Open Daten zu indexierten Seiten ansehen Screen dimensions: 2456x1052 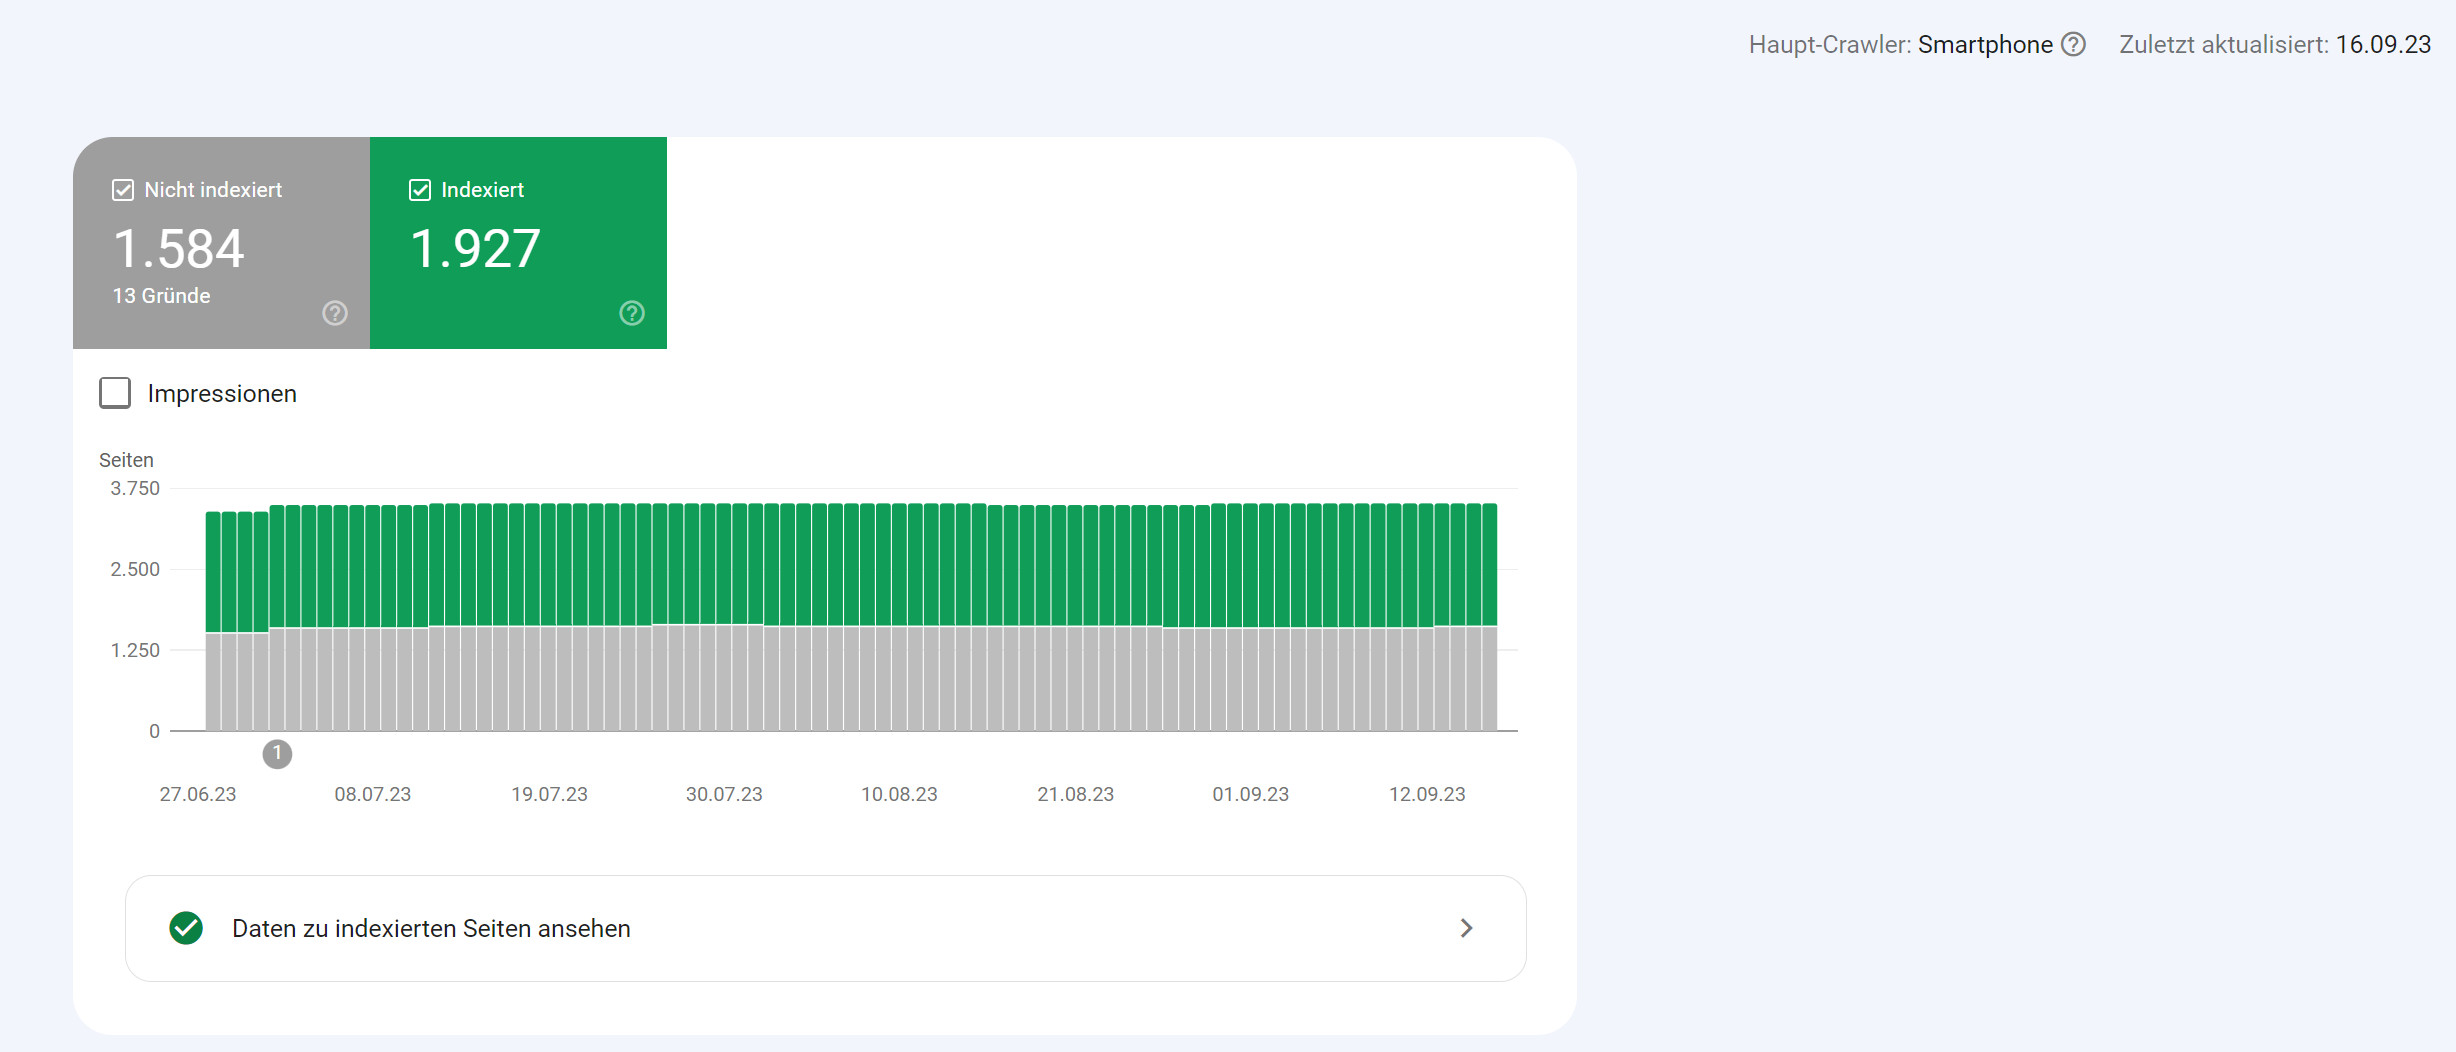point(431,928)
